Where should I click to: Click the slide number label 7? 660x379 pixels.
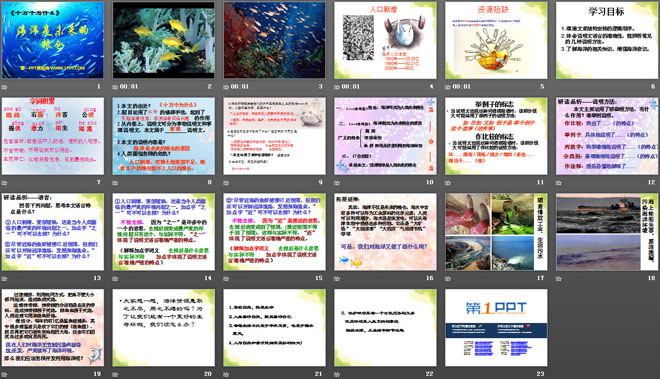pyautogui.click(x=99, y=183)
